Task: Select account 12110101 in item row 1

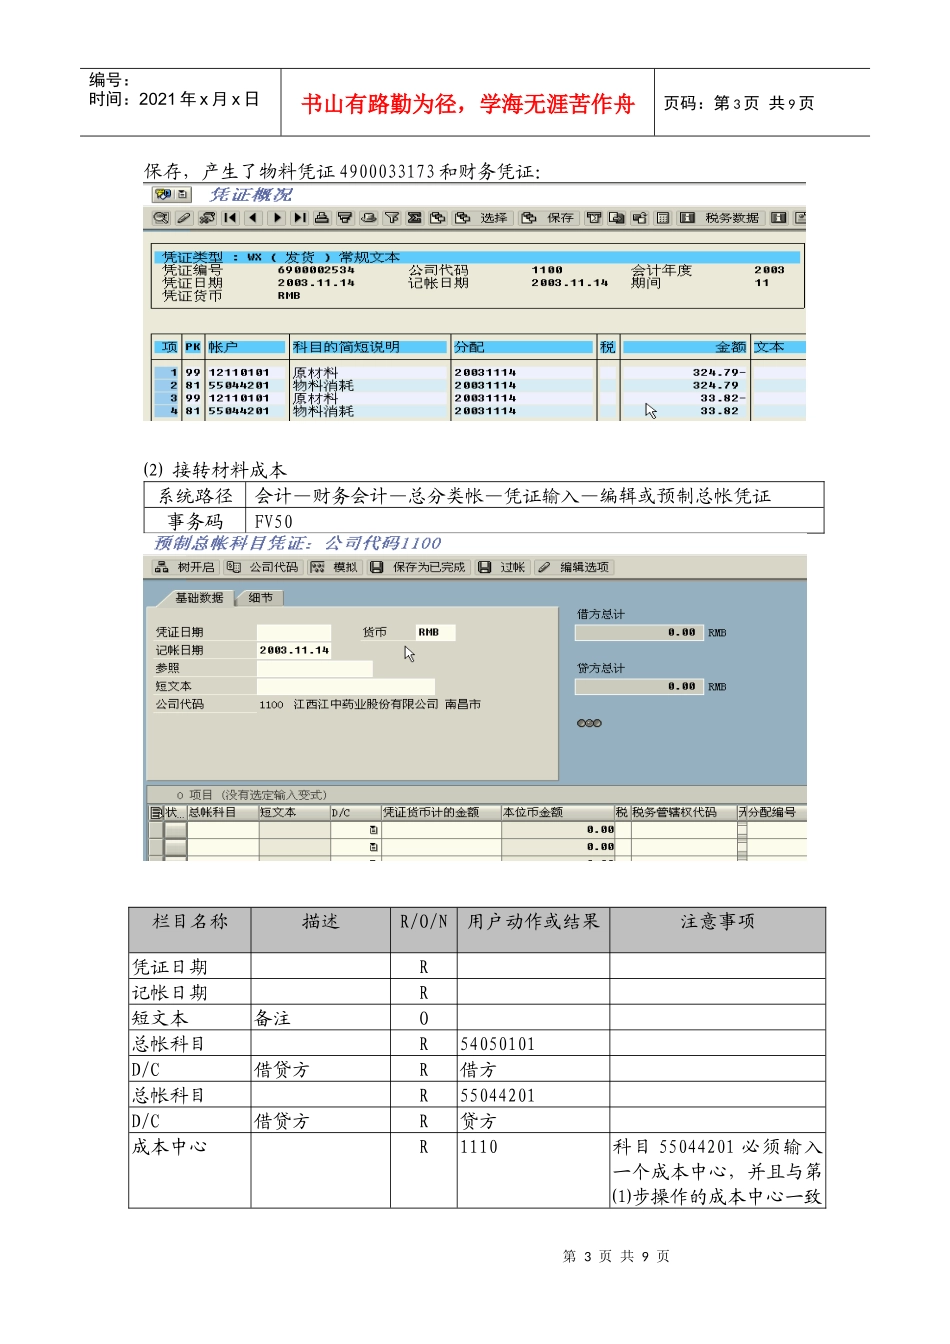Action: pos(239,372)
